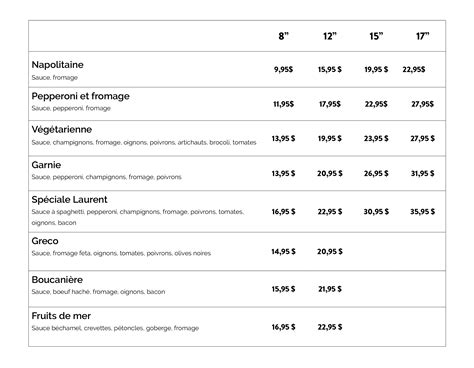Select the Napolitaine pizza name
474x368 pixels.
(57, 65)
